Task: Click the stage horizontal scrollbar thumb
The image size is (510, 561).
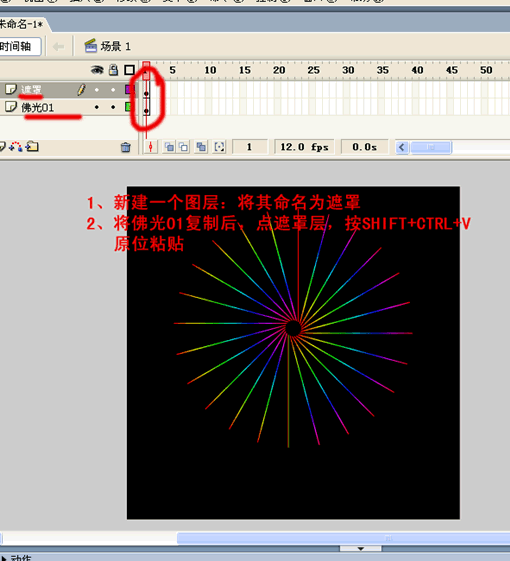Action: (x=344, y=538)
